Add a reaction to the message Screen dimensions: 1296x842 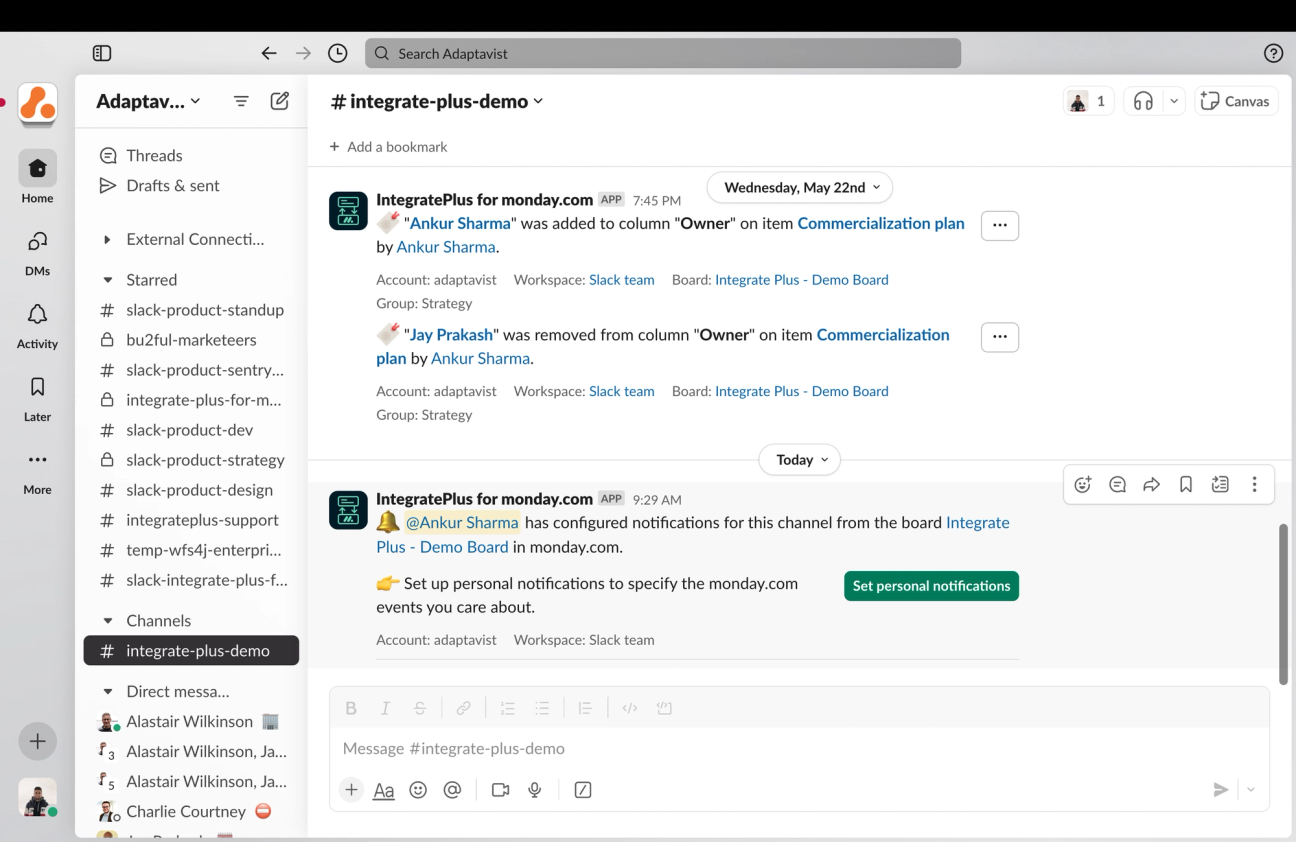(1083, 484)
